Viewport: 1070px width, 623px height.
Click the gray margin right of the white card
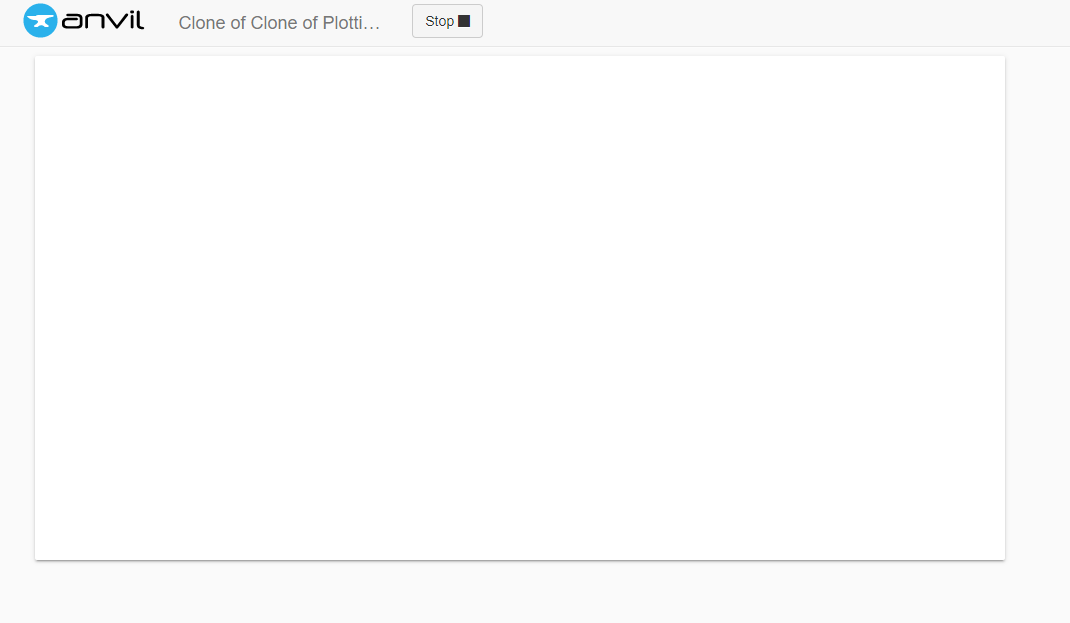(x=1037, y=308)
